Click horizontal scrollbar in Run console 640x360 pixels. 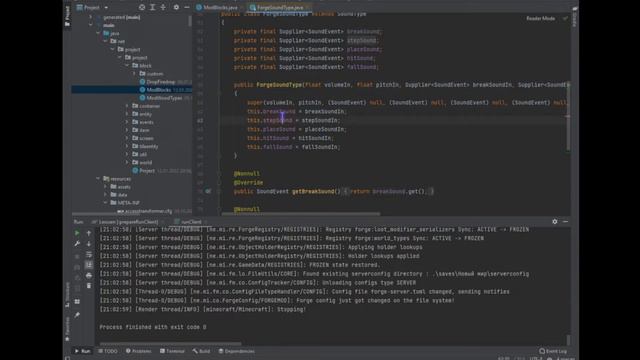point(171,344)
